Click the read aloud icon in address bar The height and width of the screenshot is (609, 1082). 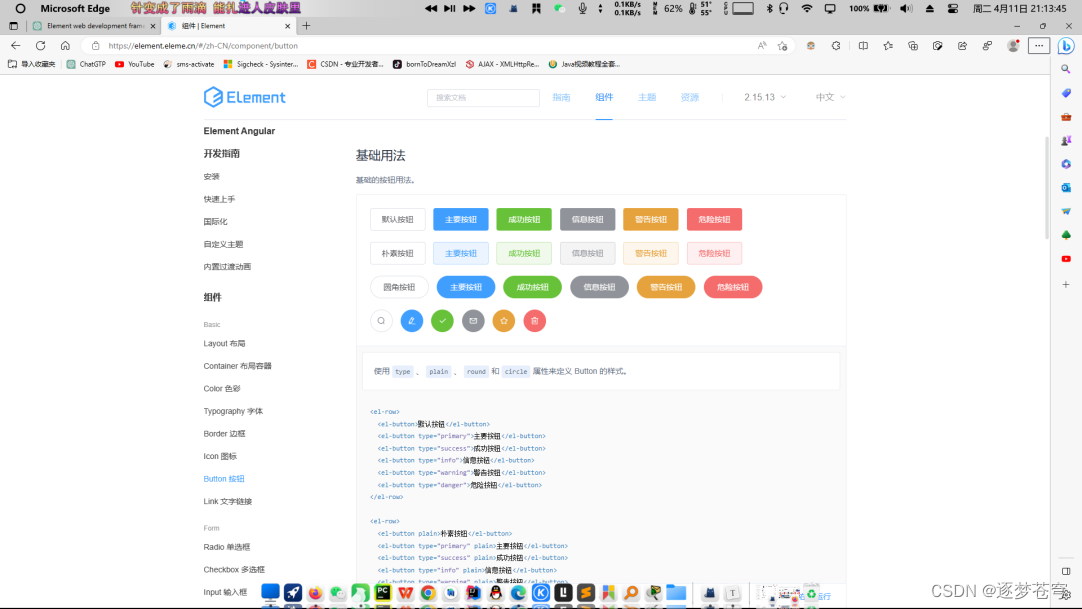762,46
